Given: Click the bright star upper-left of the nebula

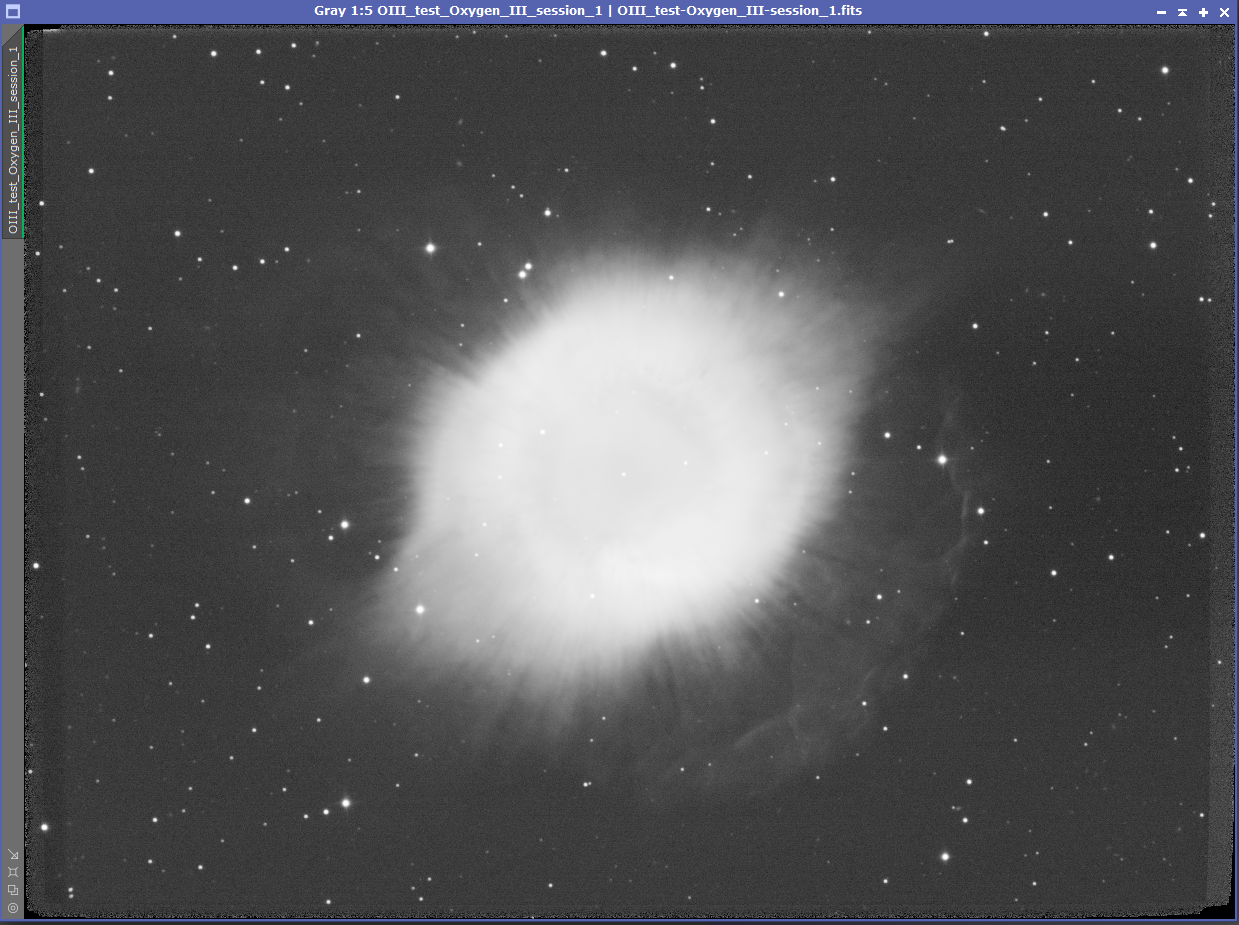Looking at the screenshot, I should pos(431,248).
